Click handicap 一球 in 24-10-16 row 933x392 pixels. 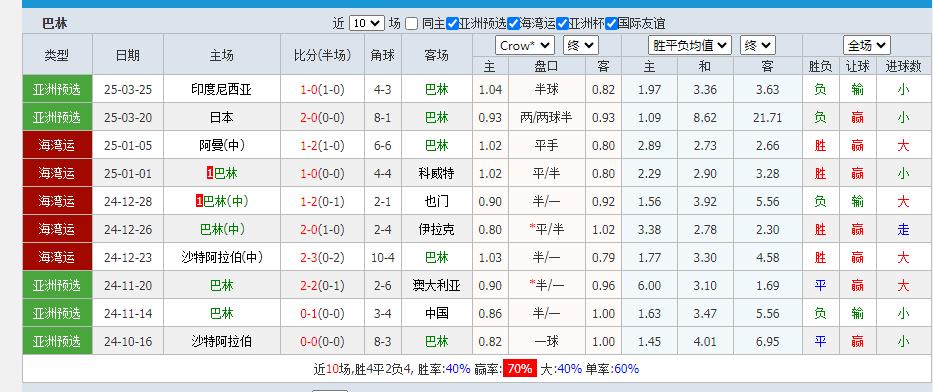pos(546,341)
